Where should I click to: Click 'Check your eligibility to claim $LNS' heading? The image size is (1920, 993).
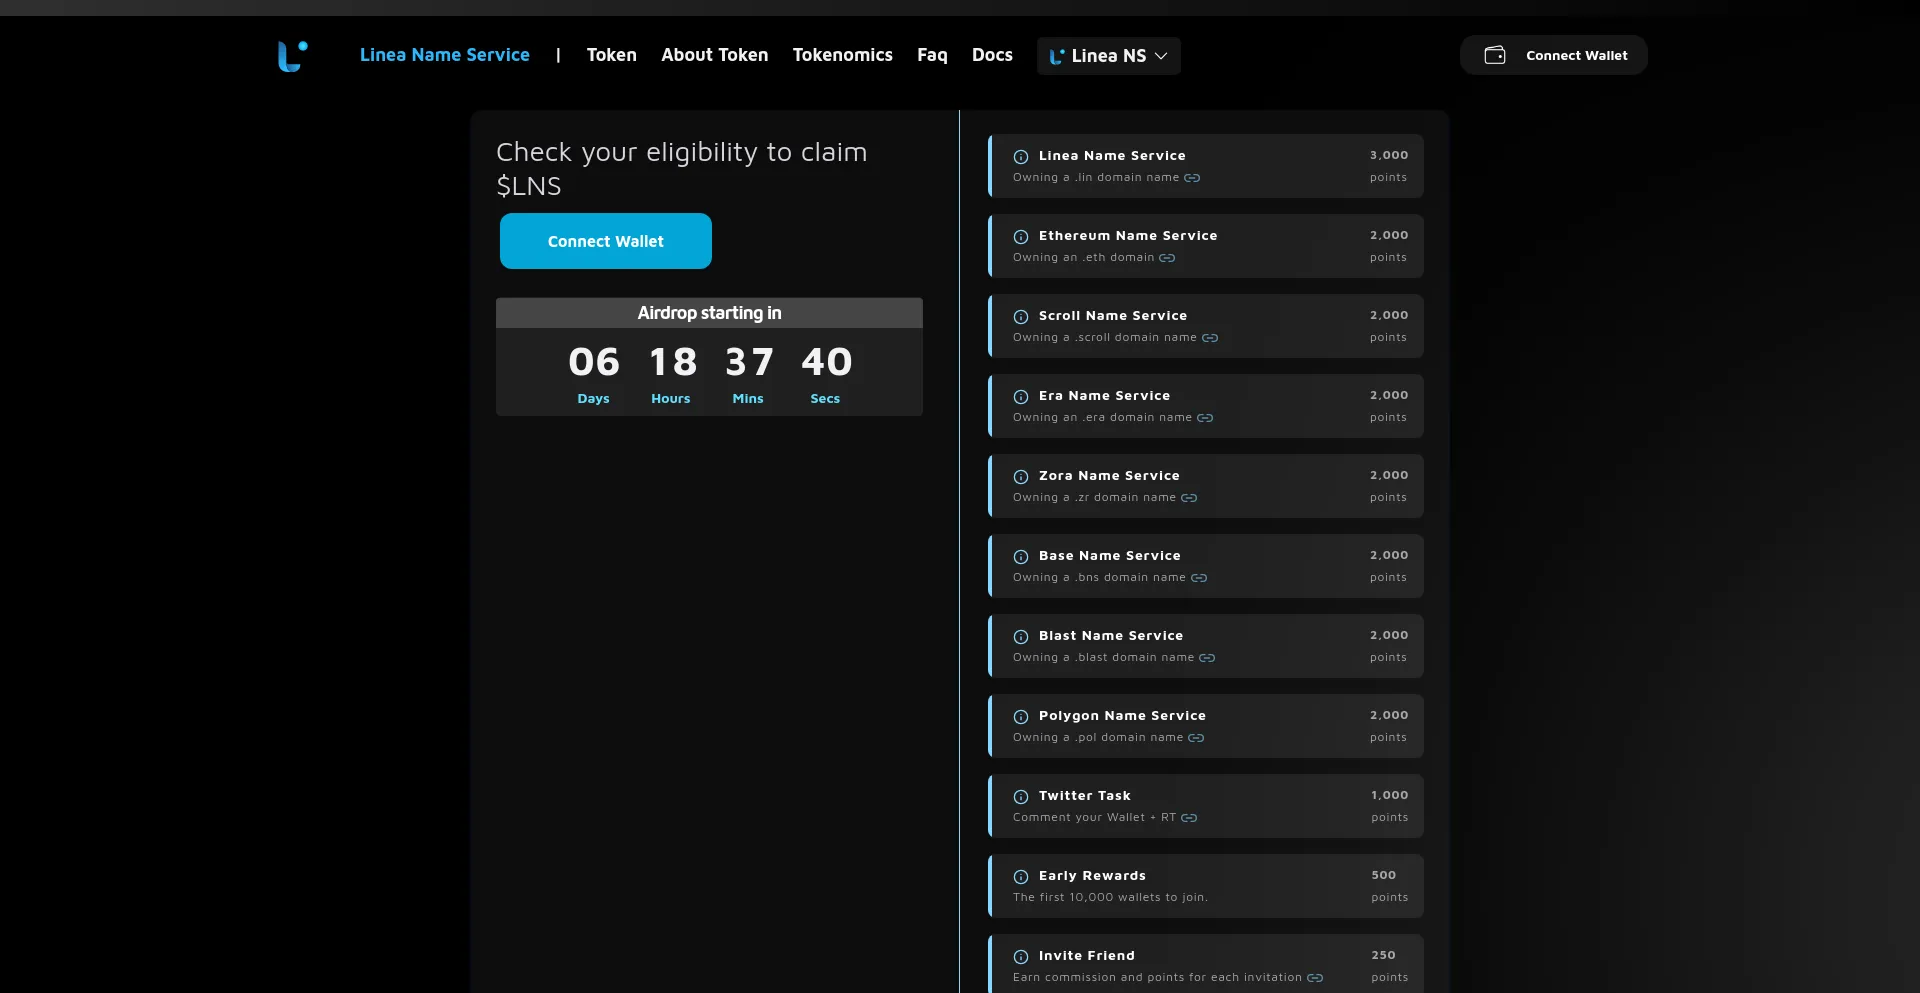pos(682,168)
